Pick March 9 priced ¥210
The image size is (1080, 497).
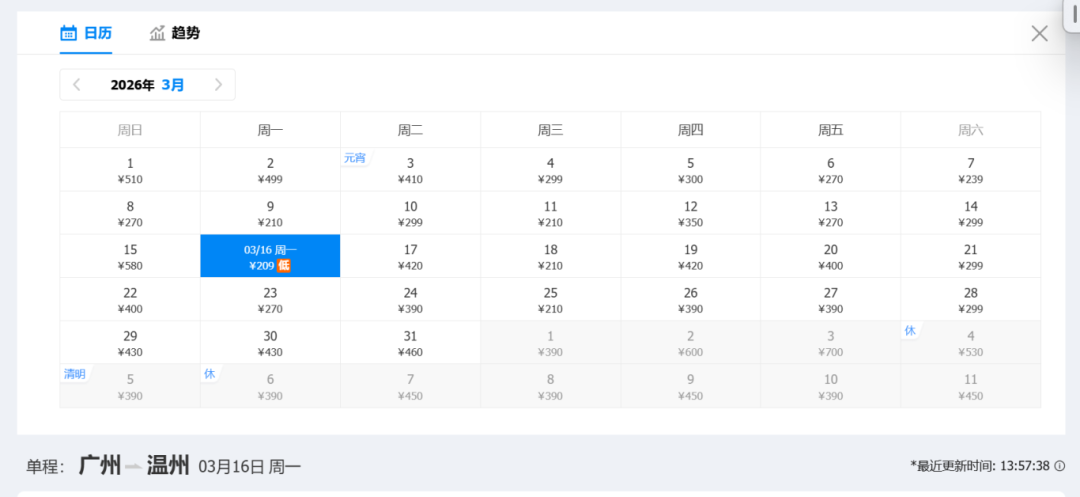pyautogui.click(x=270, y=213)
